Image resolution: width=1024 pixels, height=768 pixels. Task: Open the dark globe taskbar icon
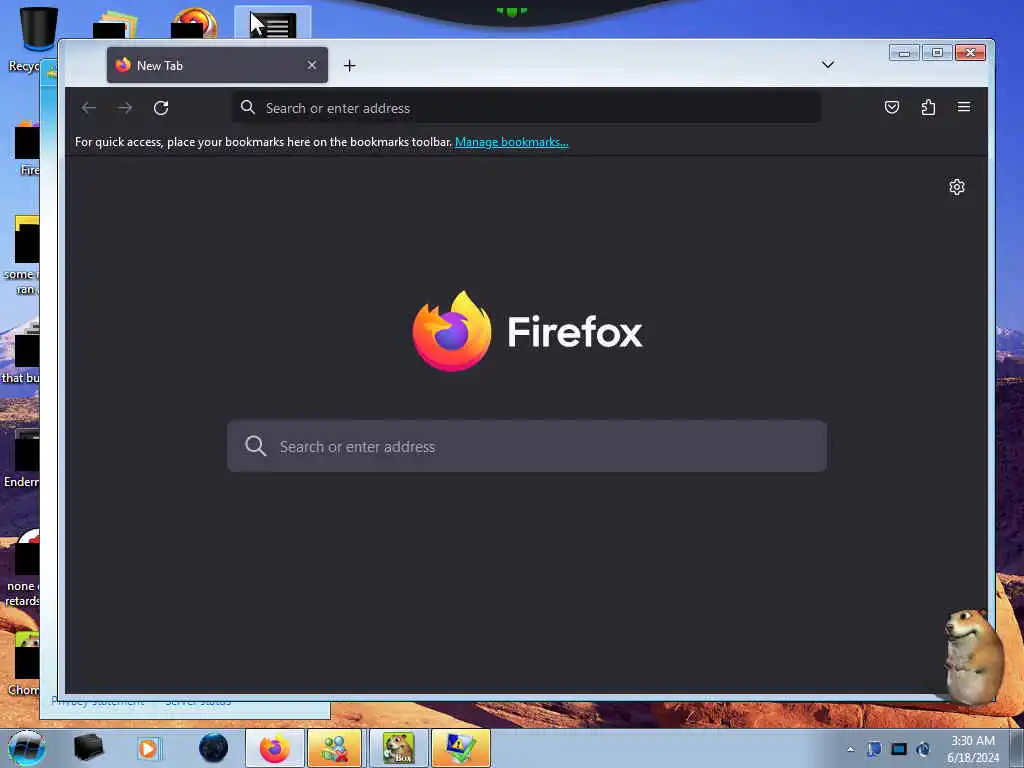click(213, 748)
